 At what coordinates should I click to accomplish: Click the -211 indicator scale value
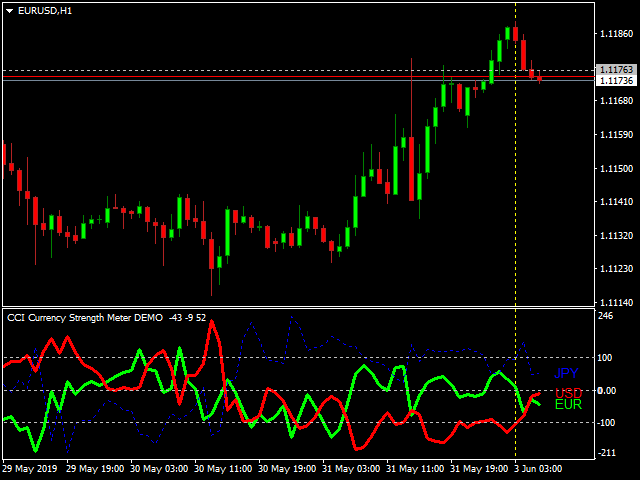[x=606, y=453]
